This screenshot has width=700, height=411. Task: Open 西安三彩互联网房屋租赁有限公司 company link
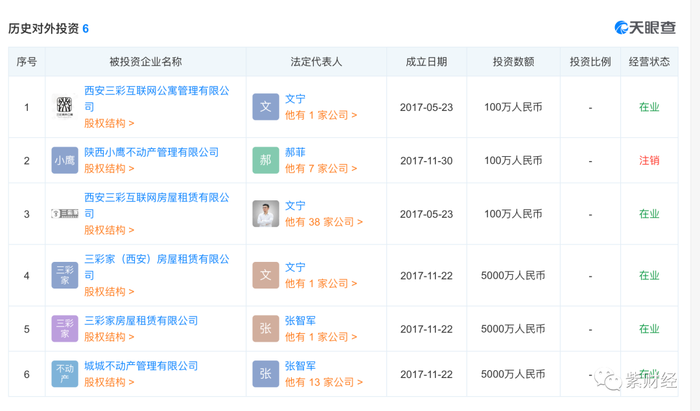point(157,205)
